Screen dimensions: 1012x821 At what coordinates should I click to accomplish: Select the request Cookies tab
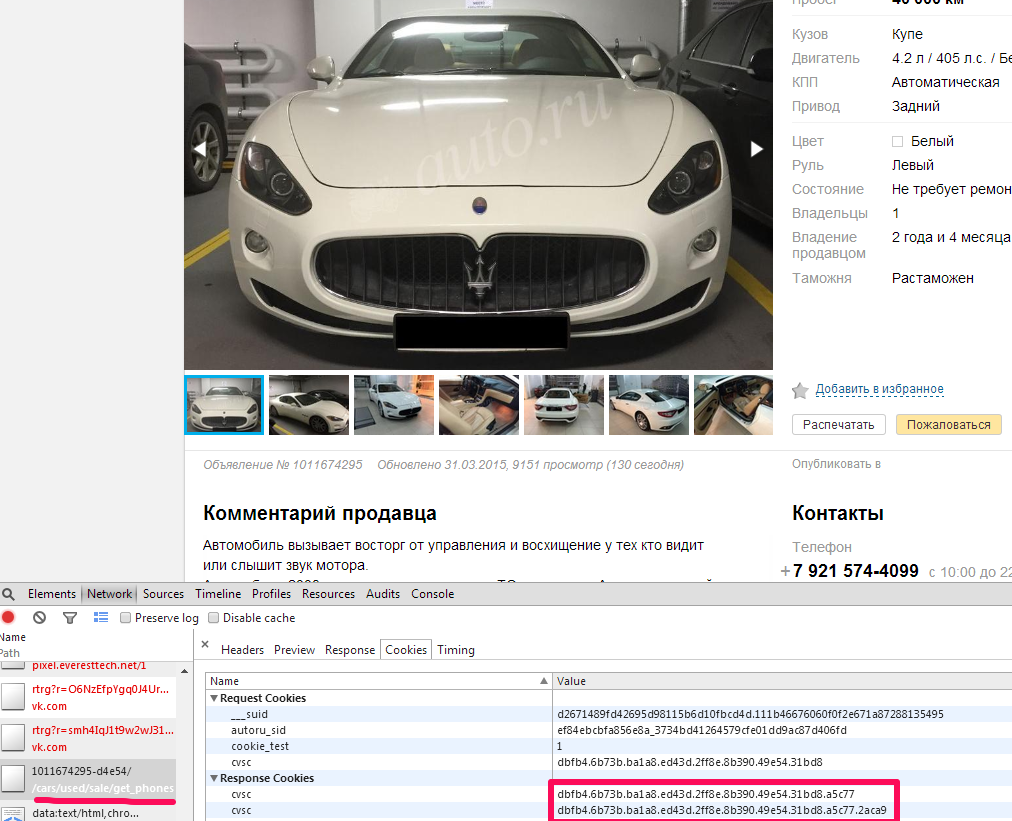click(406, 650)
